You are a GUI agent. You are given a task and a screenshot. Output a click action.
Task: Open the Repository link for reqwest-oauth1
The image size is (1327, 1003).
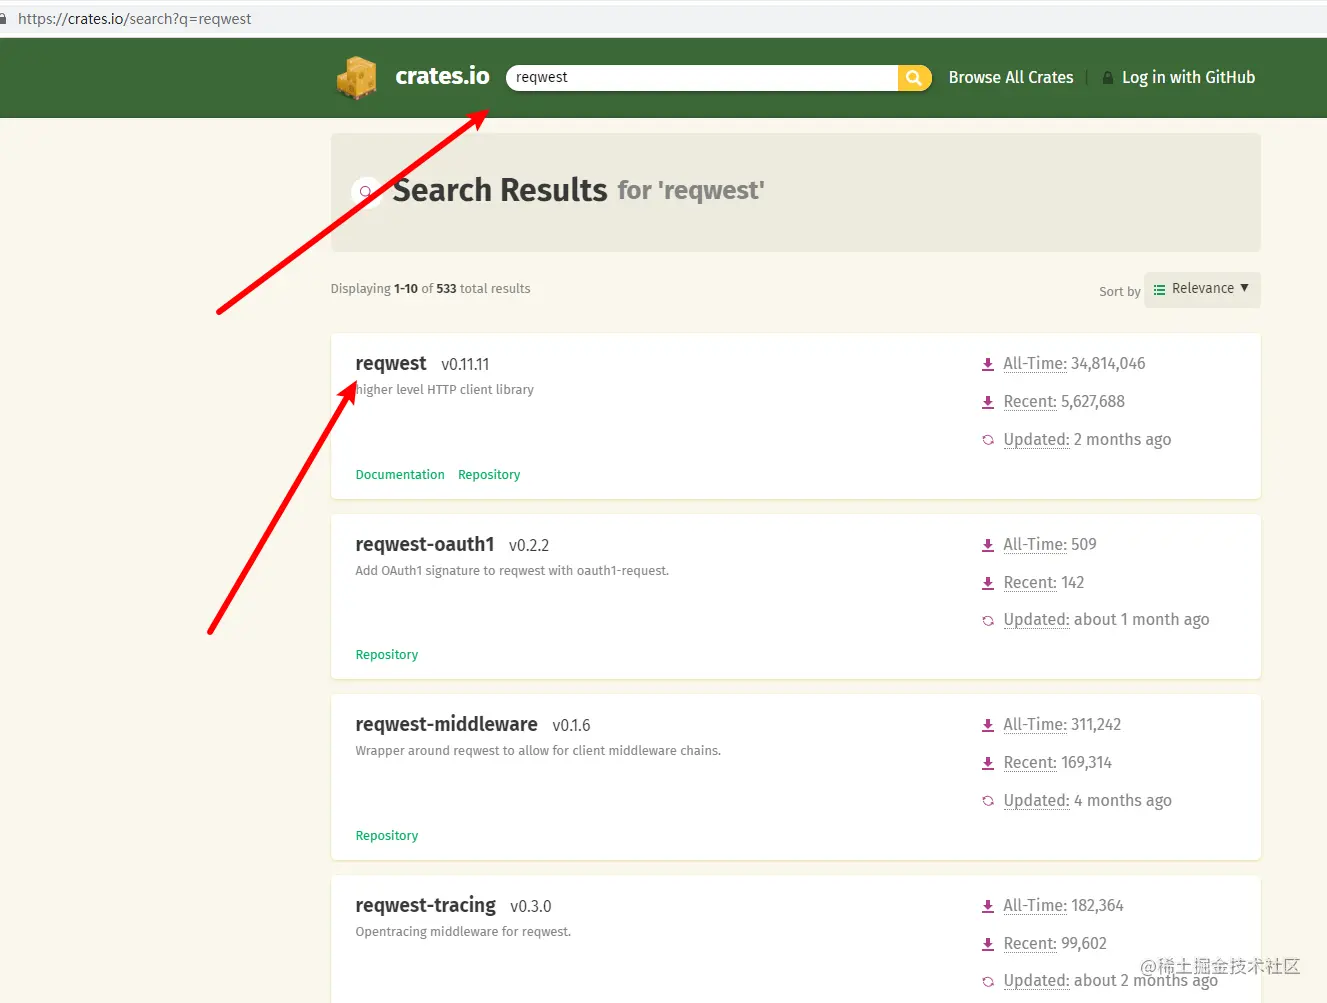(x=387, y=655)
